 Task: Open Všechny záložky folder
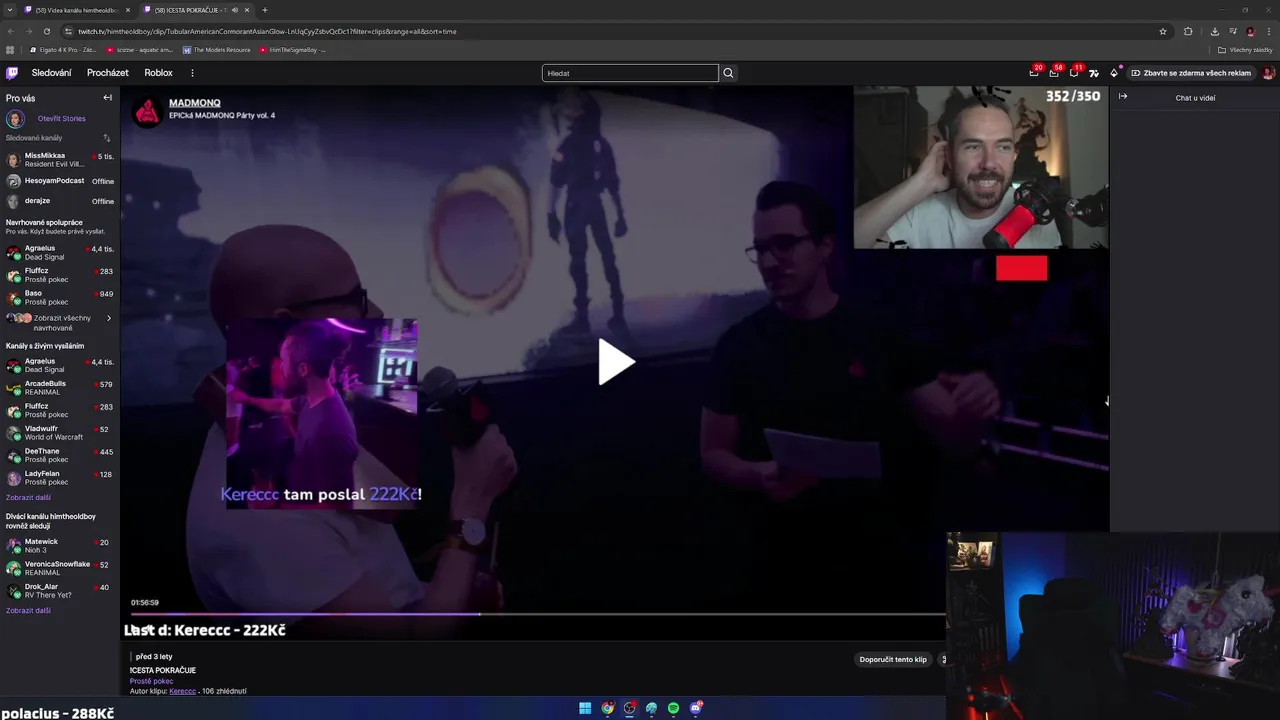click(1245, 50)
